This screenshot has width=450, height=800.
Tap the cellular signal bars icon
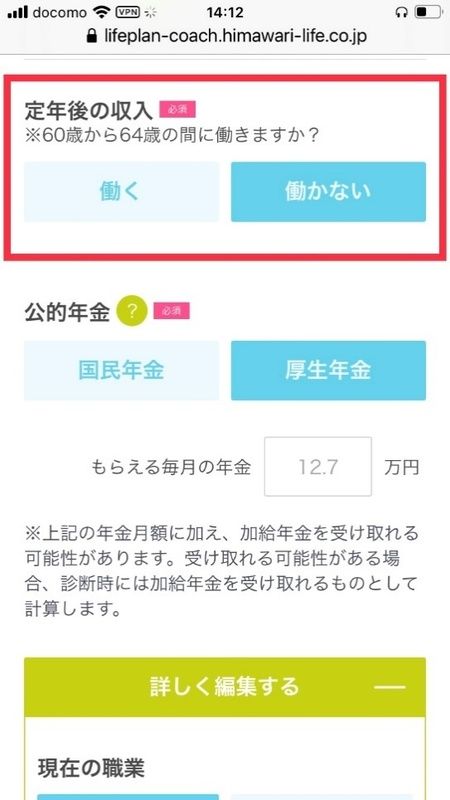click(17, 12)
